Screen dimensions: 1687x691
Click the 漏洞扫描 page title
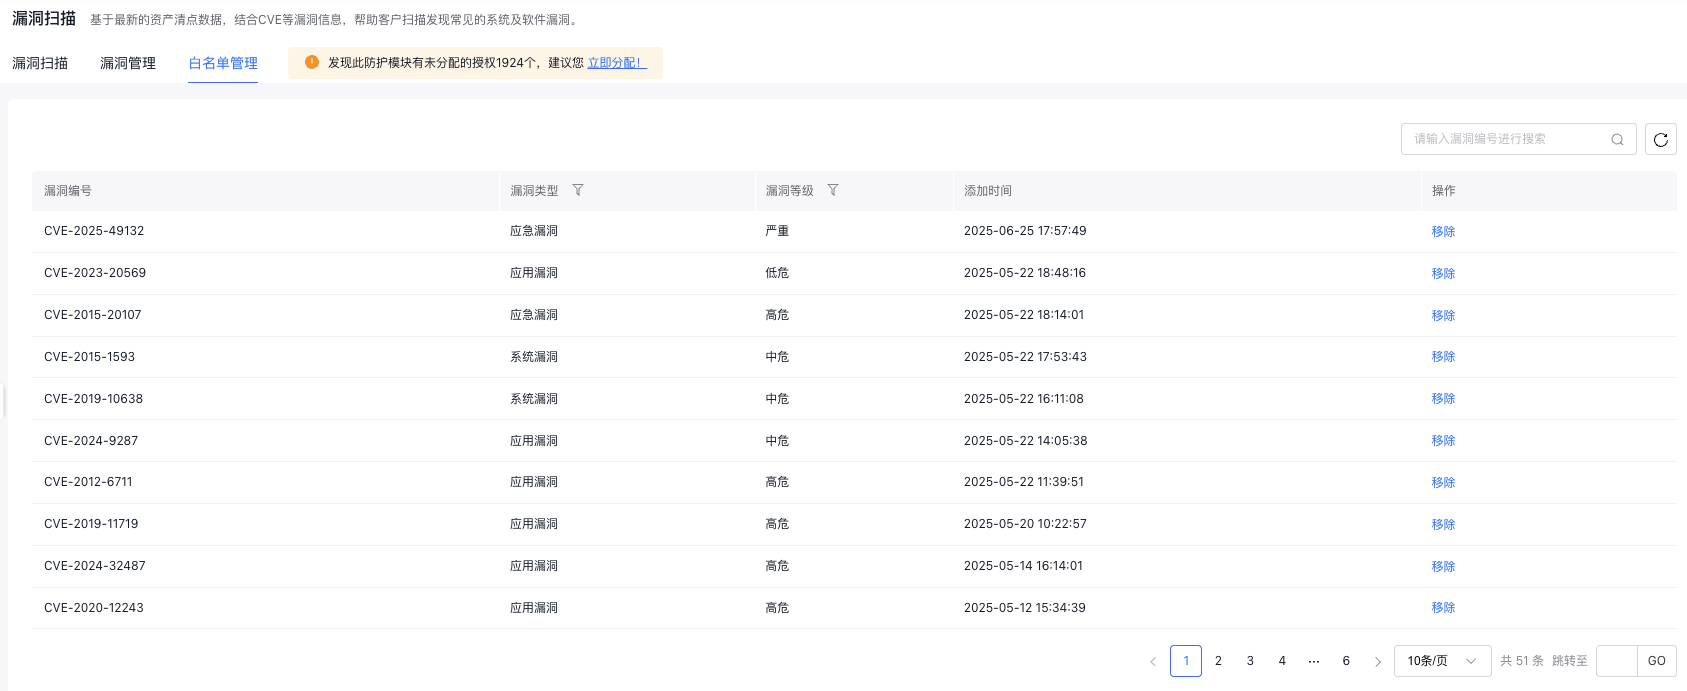coord(44,18)
